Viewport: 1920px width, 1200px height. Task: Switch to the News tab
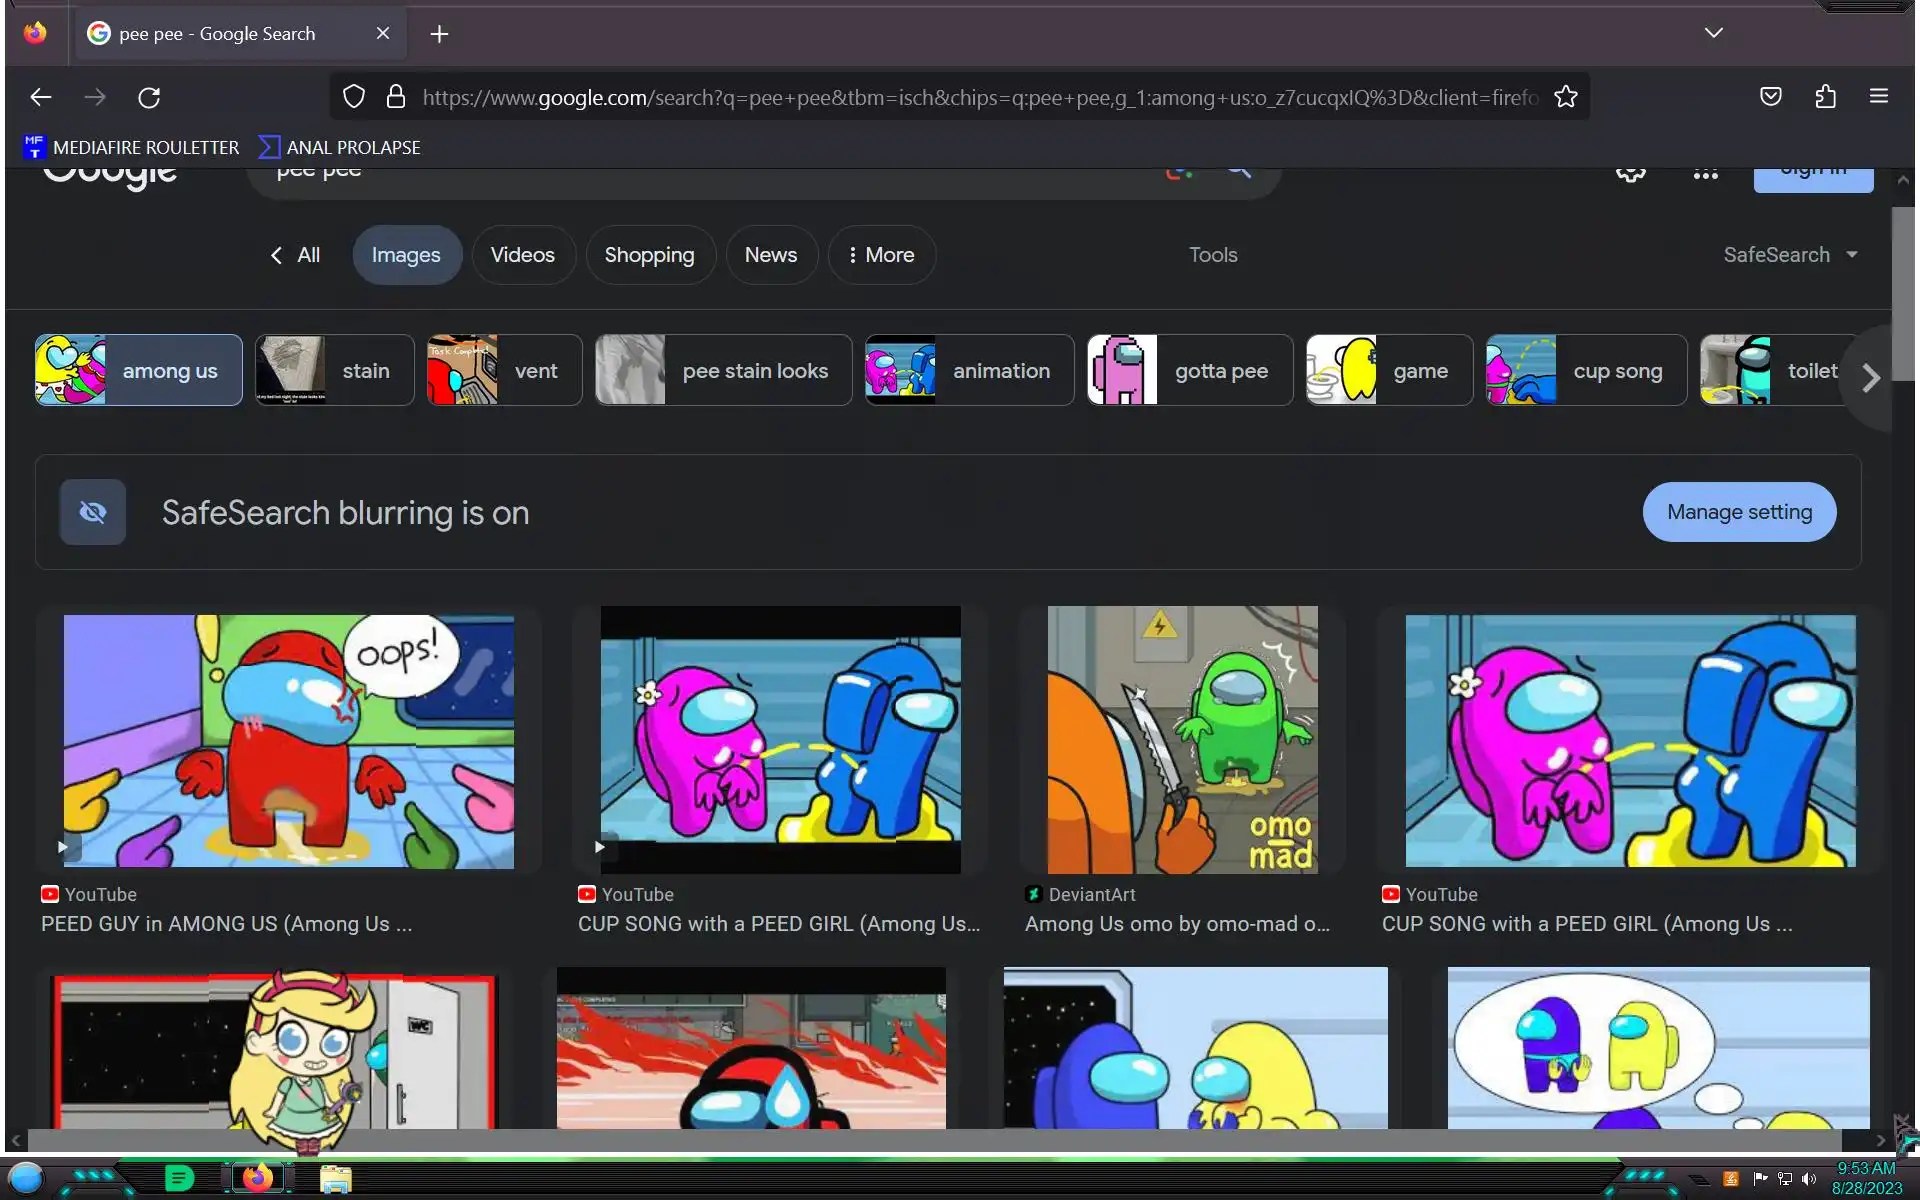pyautogui.click(x=770, y=255)
